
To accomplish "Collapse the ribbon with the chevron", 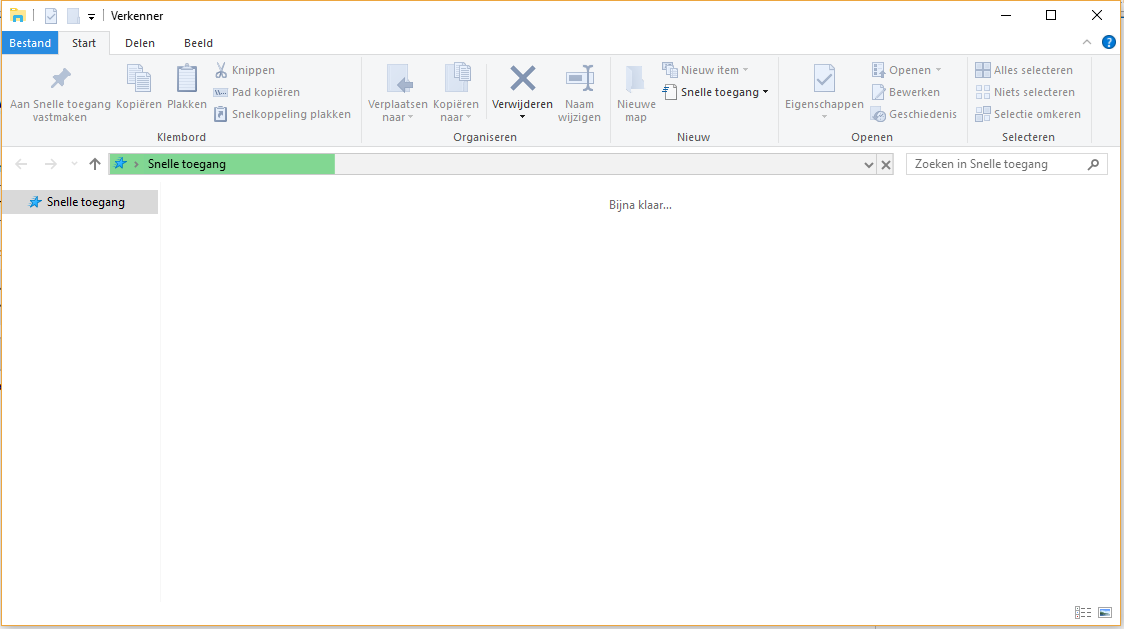I will pyautogui.click(x=1087, y=42).
